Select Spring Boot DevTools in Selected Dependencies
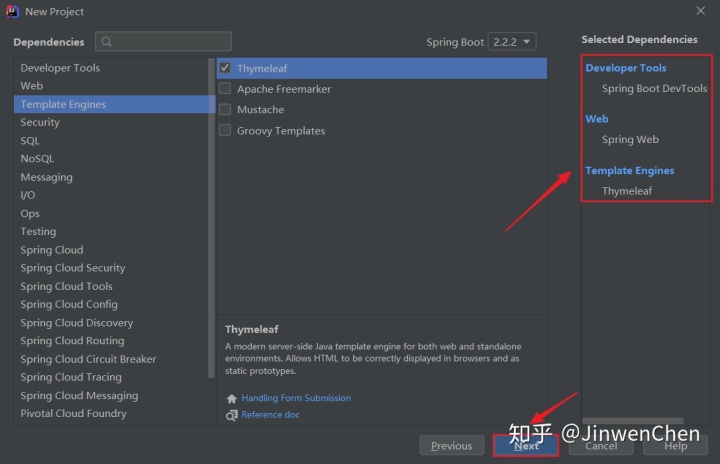 [654, 88]
